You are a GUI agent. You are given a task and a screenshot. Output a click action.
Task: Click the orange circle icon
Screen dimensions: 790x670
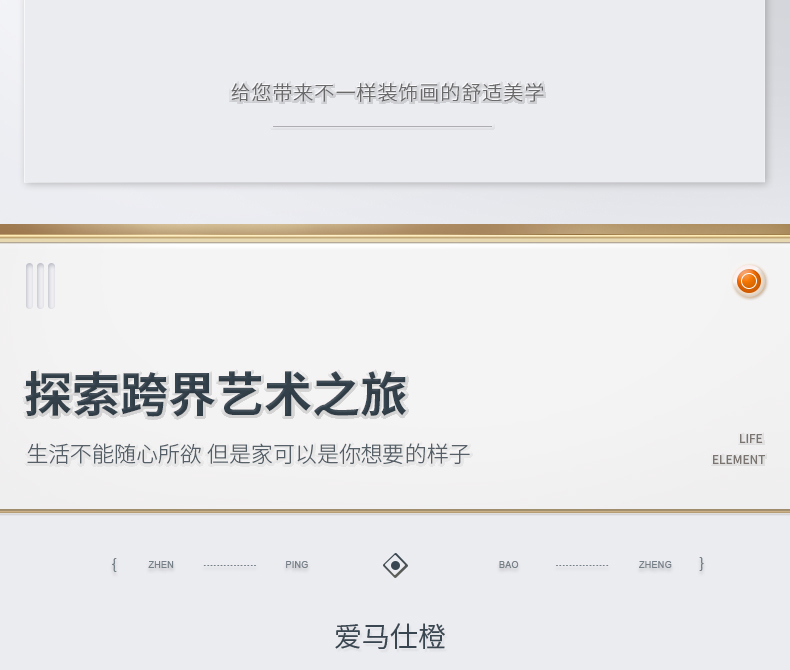tap(749, 281)
